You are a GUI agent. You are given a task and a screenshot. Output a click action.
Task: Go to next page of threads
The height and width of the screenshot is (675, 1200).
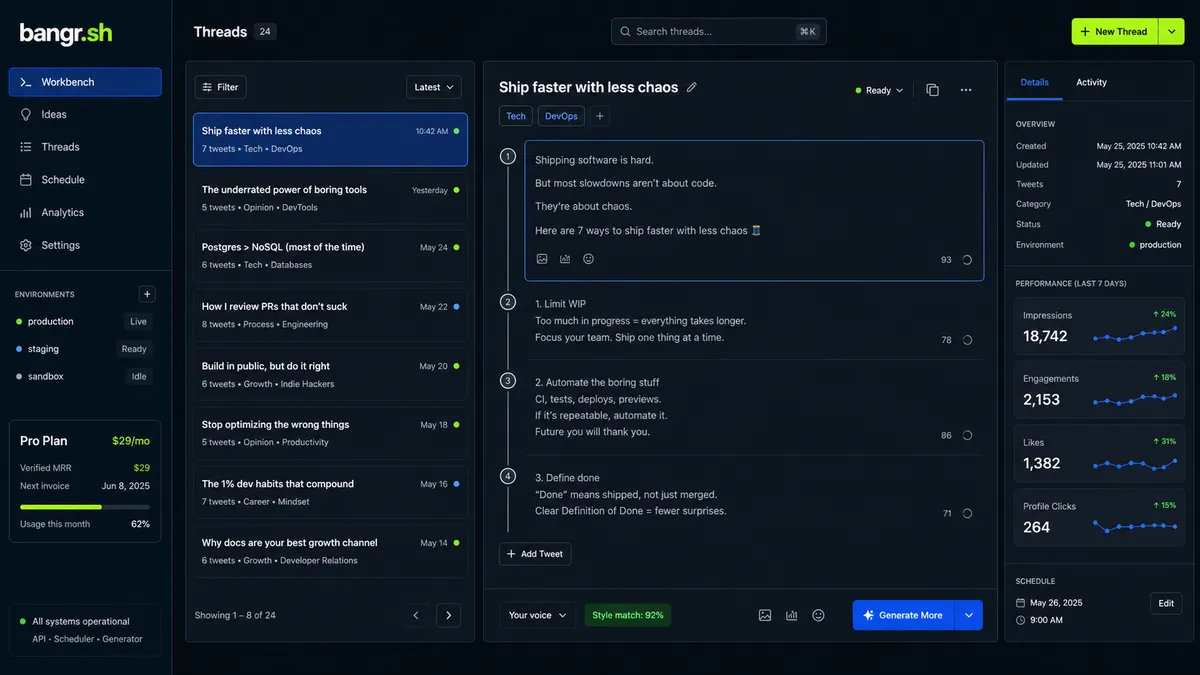(x=448, y=615)
